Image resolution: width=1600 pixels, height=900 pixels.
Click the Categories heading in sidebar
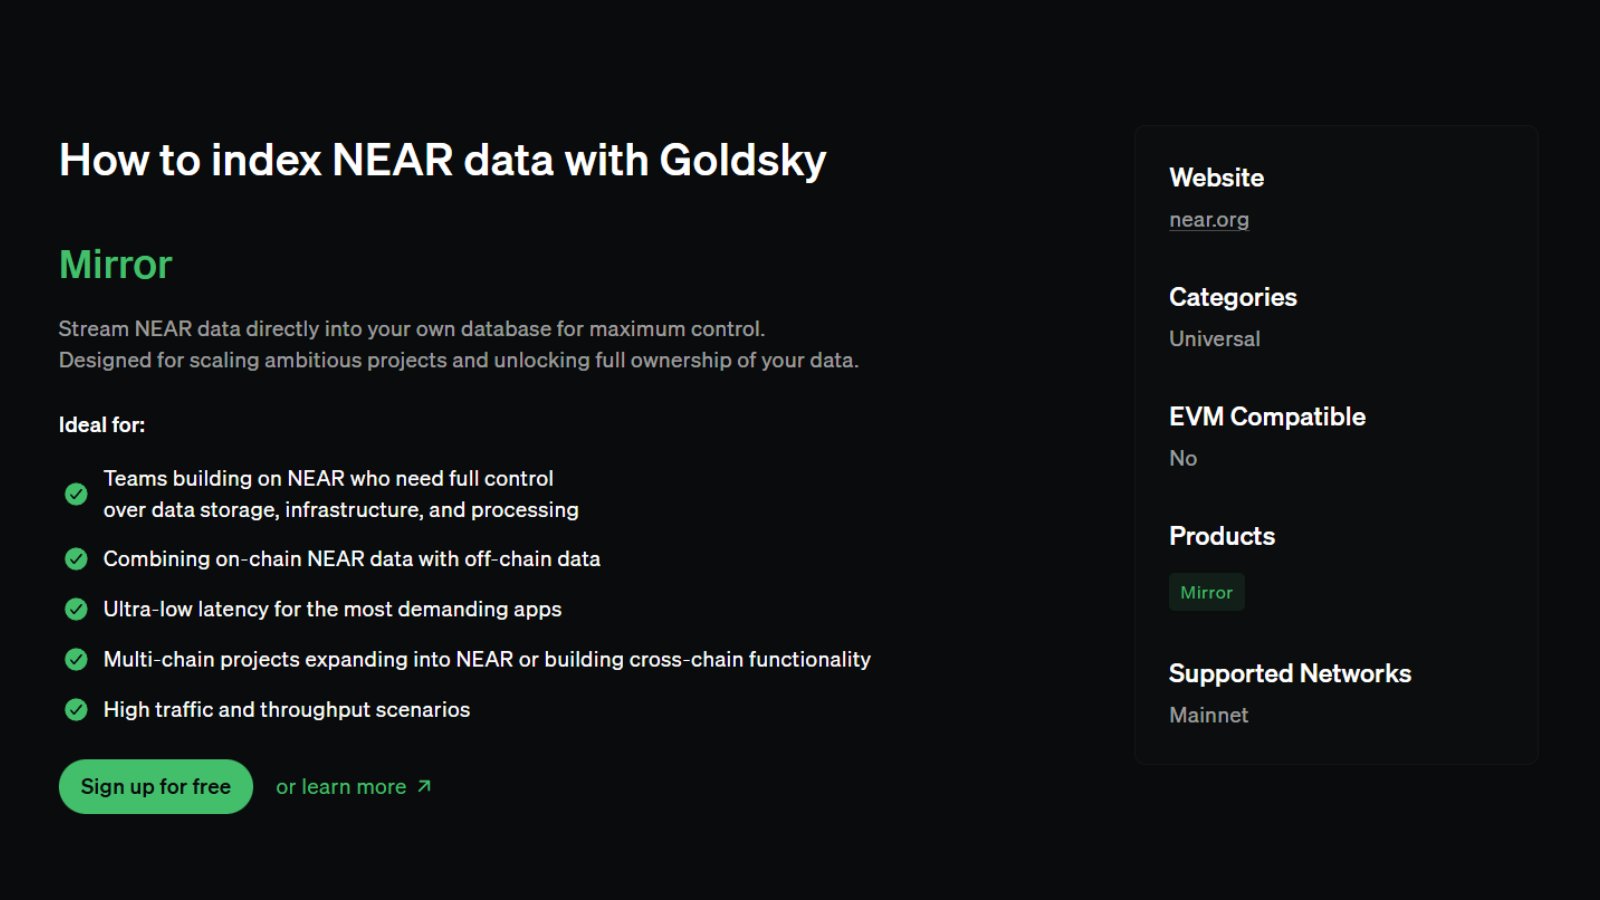[x=1233, y=297]
